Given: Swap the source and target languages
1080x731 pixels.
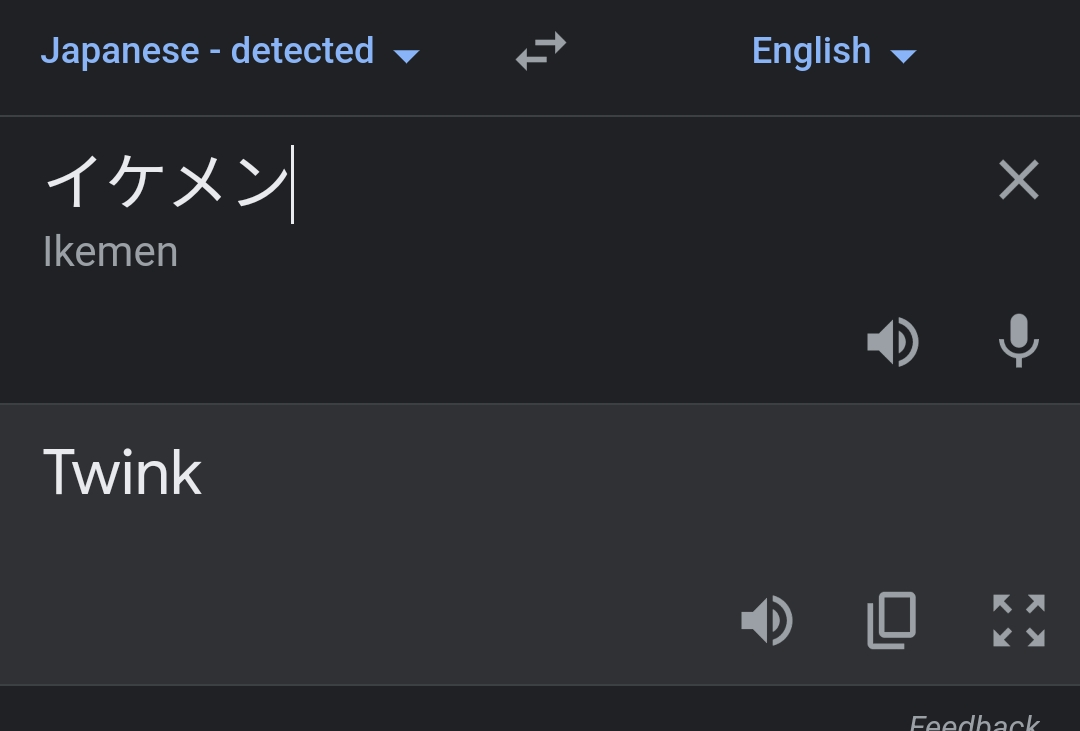Looking at the screenshot, I should [541, 52].
